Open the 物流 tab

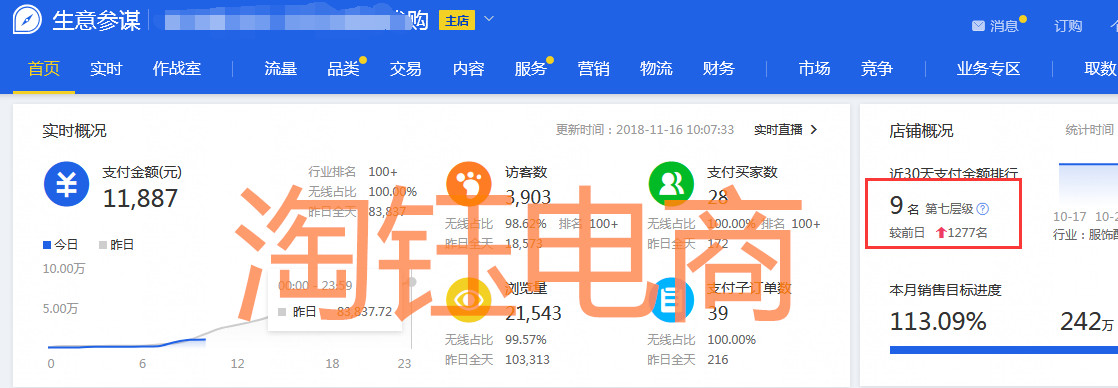click(x=656, y=68)
